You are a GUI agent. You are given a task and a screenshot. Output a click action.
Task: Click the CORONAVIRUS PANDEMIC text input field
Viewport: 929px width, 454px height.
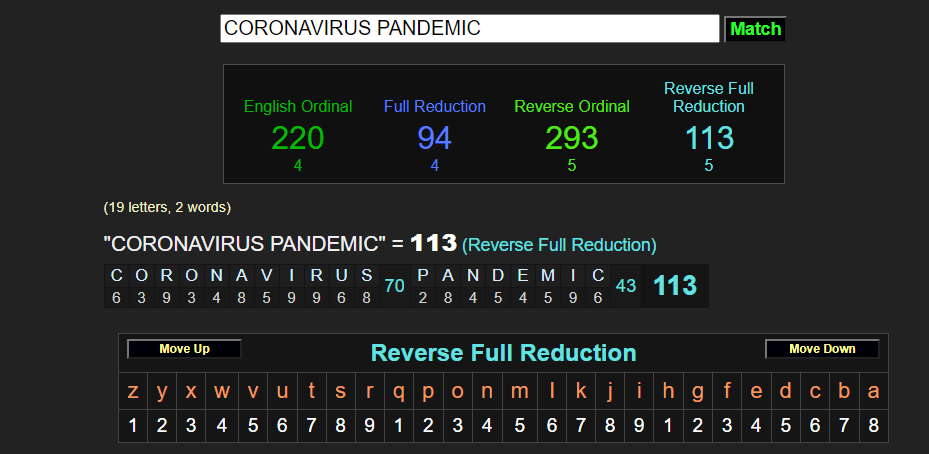click(x=469, y=29)
